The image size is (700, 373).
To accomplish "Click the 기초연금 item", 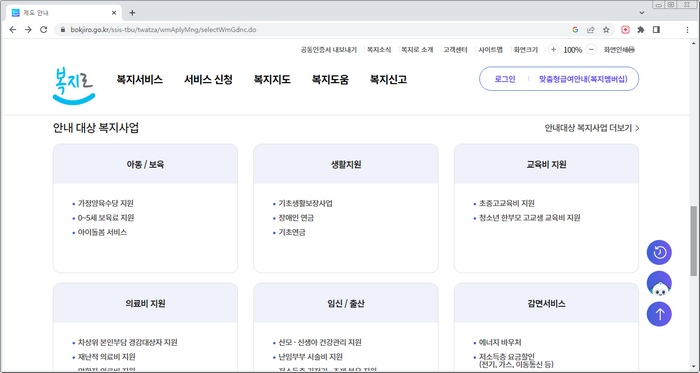I will 292,232.
